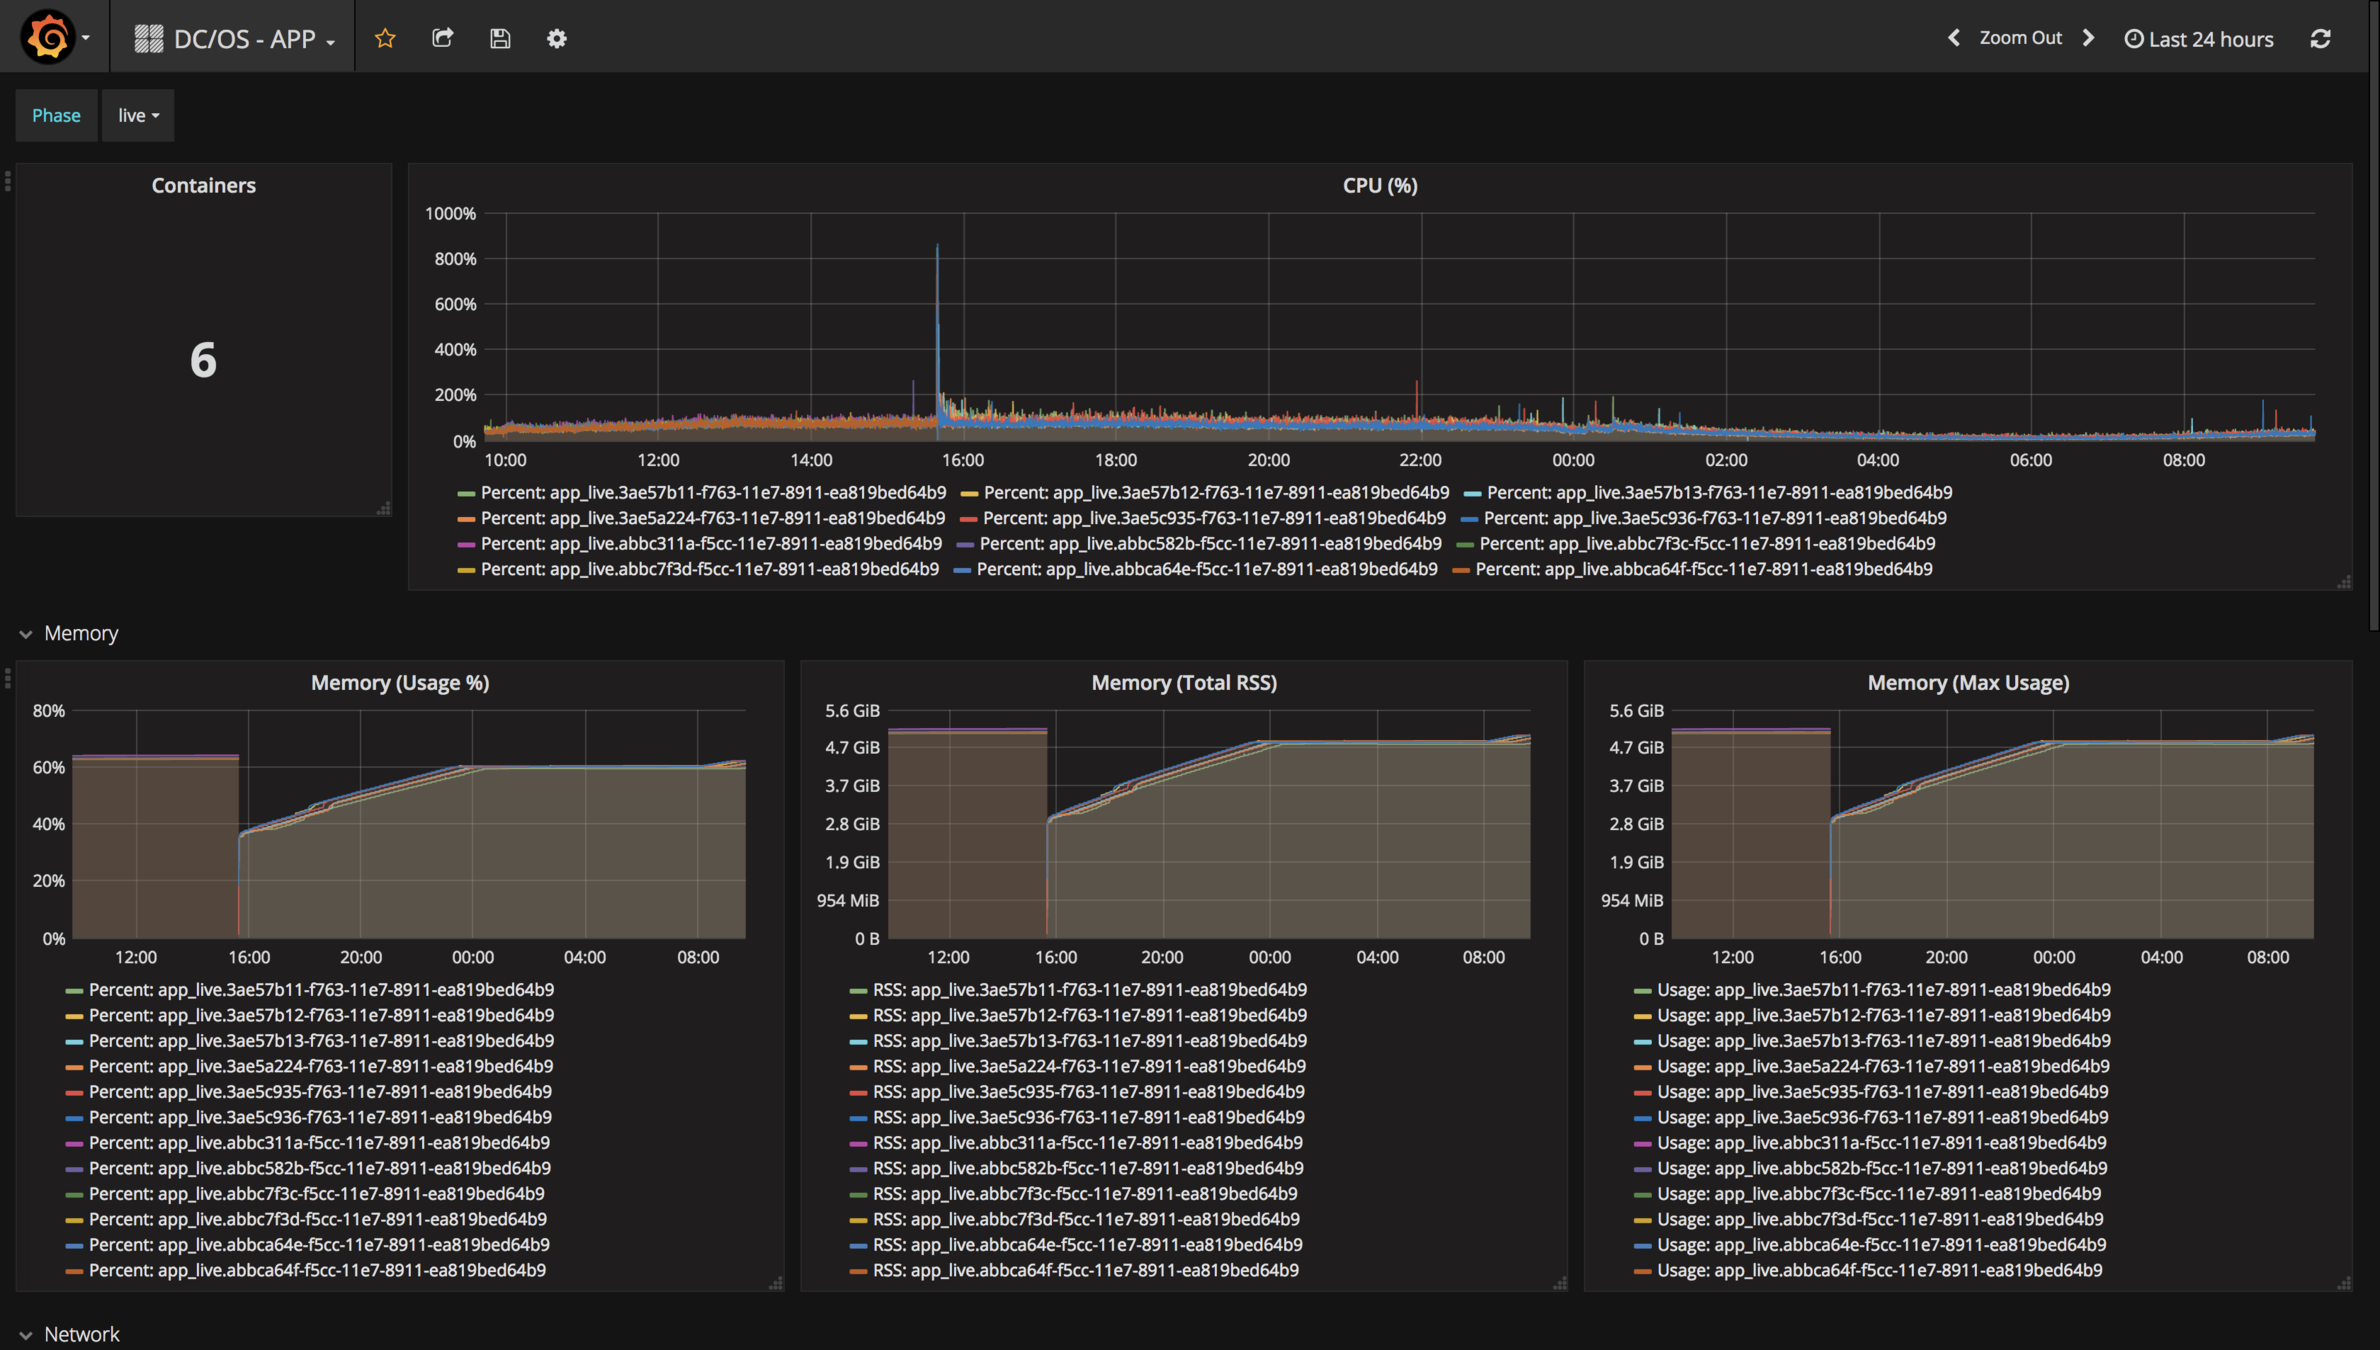
Task: Refresh the dashboard with refresh icon
Action: coord(2321,38)
